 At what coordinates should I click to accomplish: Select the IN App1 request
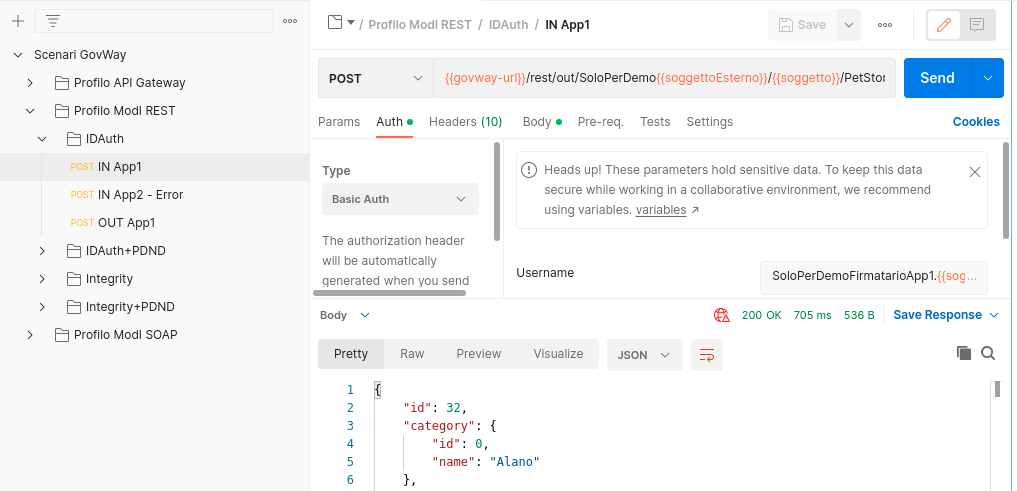pyautogui.click(x=154, y=167)
